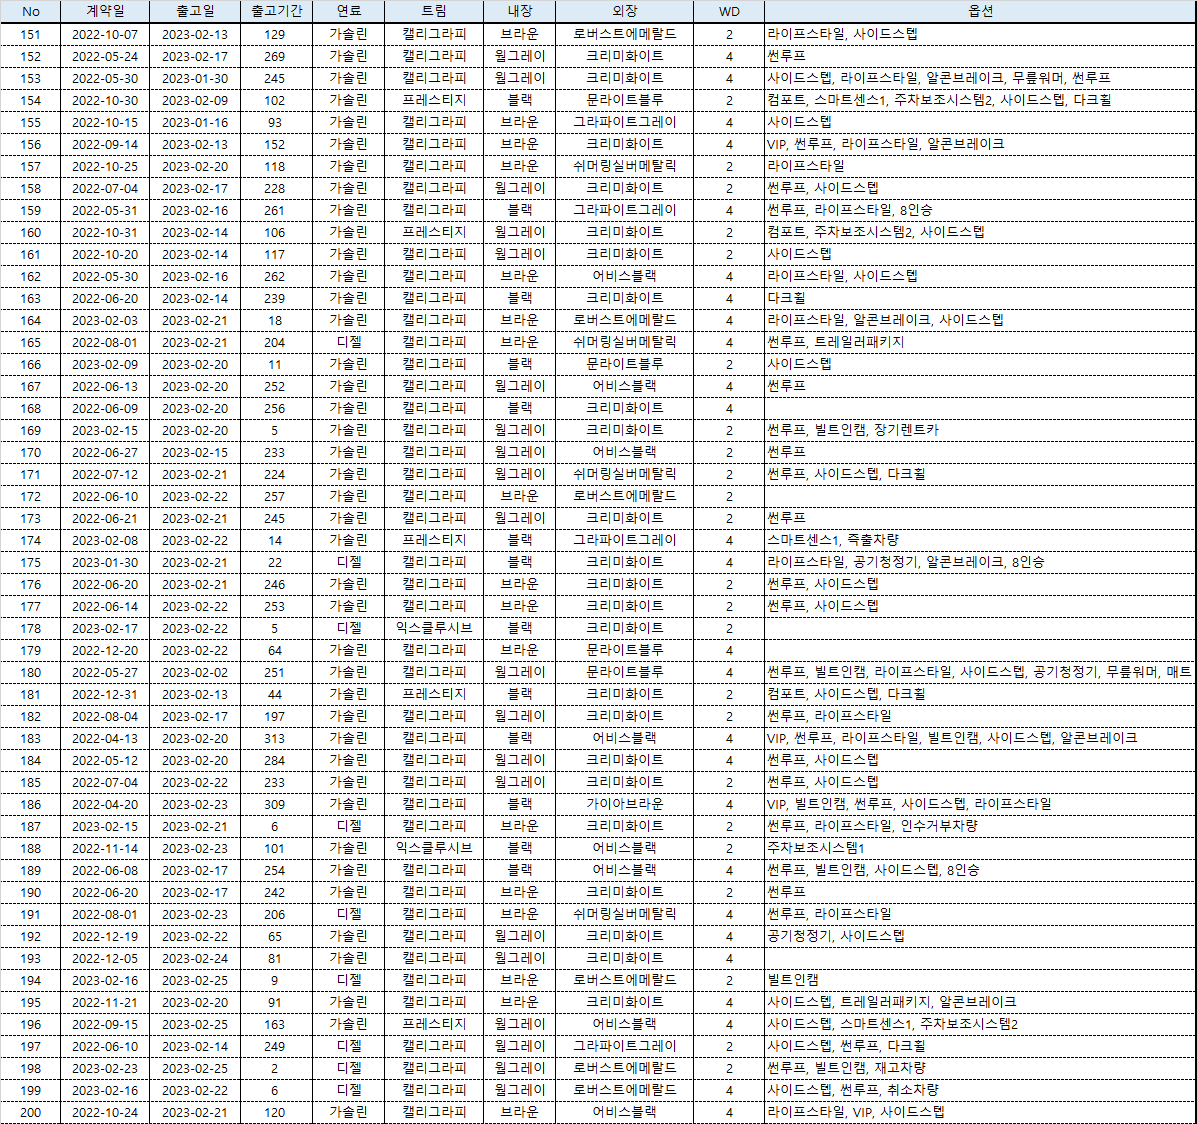This screenshot has height=1124, width=1197.
Task: Select contract date 2022-10-07 cell
Action: 105,34
